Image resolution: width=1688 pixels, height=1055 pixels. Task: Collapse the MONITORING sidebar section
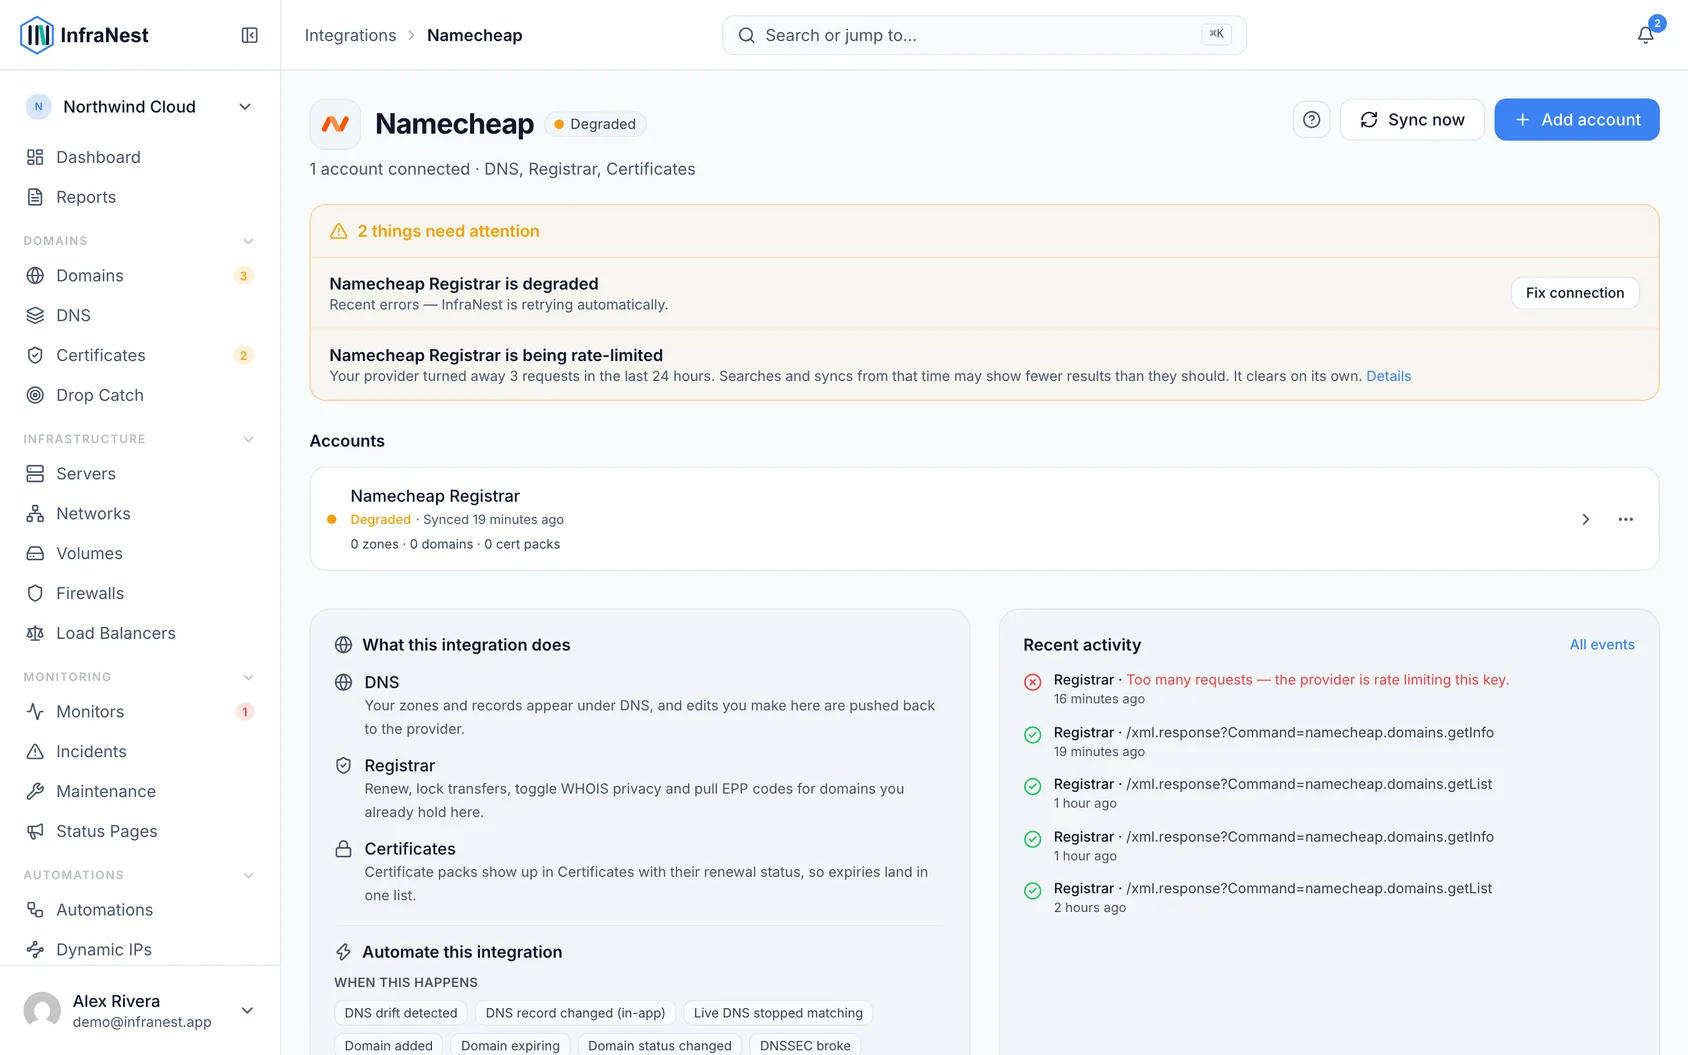pyautogui.click(x=248, y=677)
